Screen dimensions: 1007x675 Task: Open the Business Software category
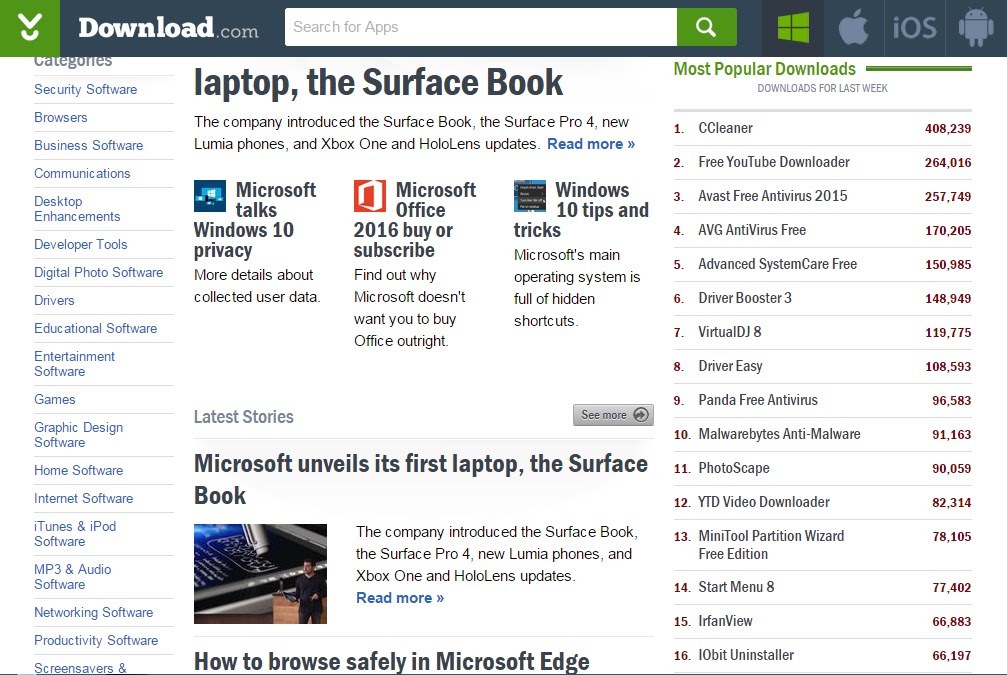(89, 145)
